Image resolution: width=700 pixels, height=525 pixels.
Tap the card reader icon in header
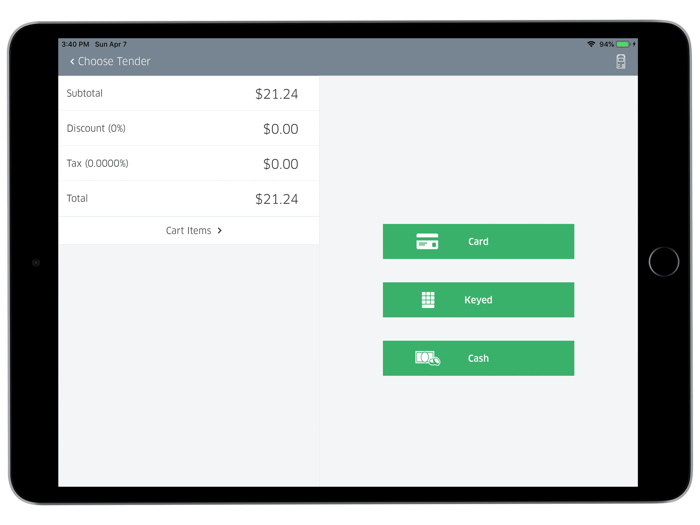coord(621,62)
